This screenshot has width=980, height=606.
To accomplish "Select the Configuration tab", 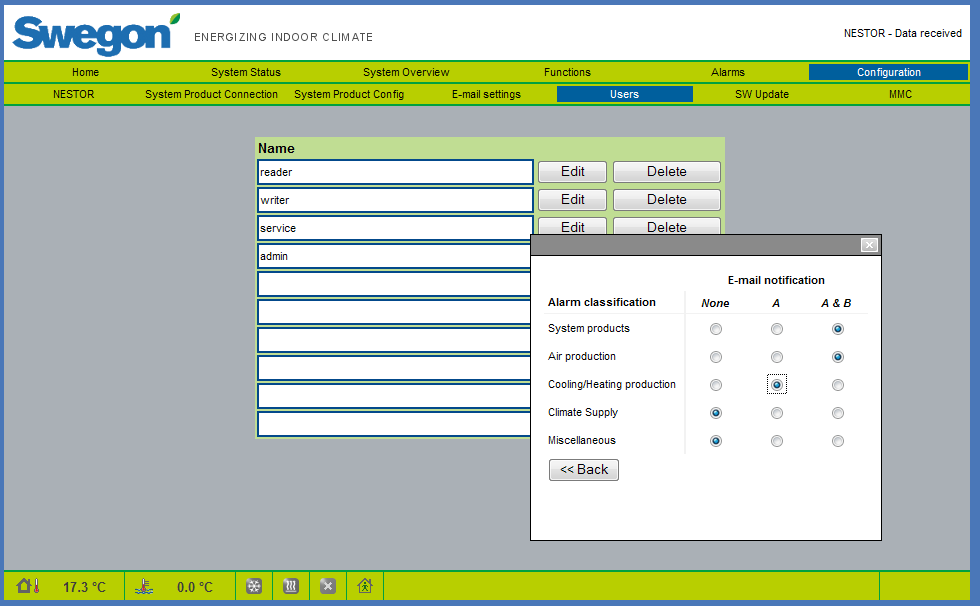I will tap(888, 72).
